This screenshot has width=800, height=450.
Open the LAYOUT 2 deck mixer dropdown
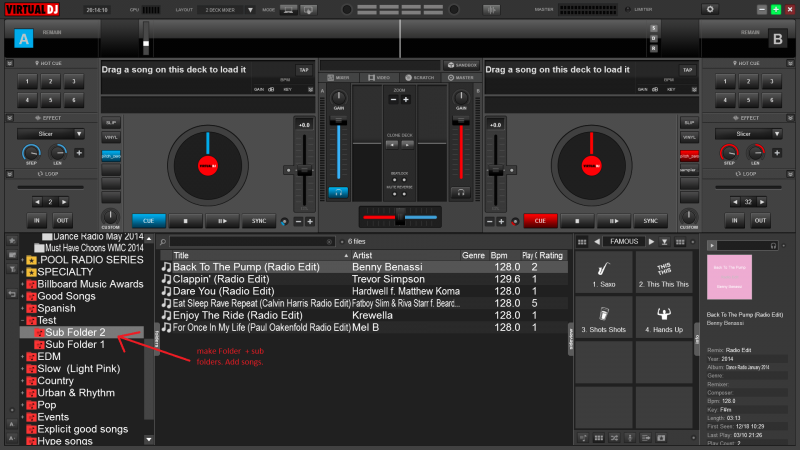click(250, 10)
